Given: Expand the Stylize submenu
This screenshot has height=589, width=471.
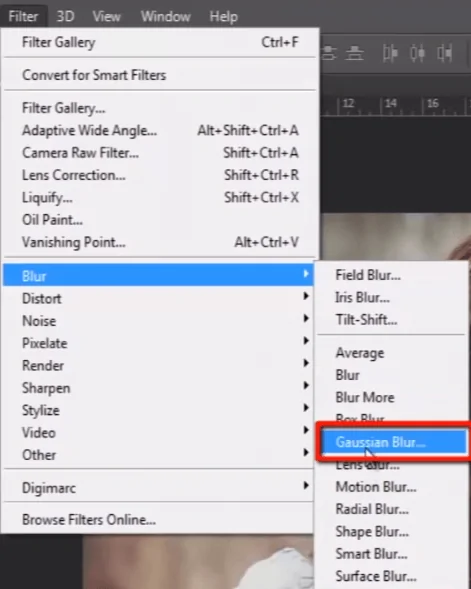Looking at the screenshot, I should pos(159,410).
